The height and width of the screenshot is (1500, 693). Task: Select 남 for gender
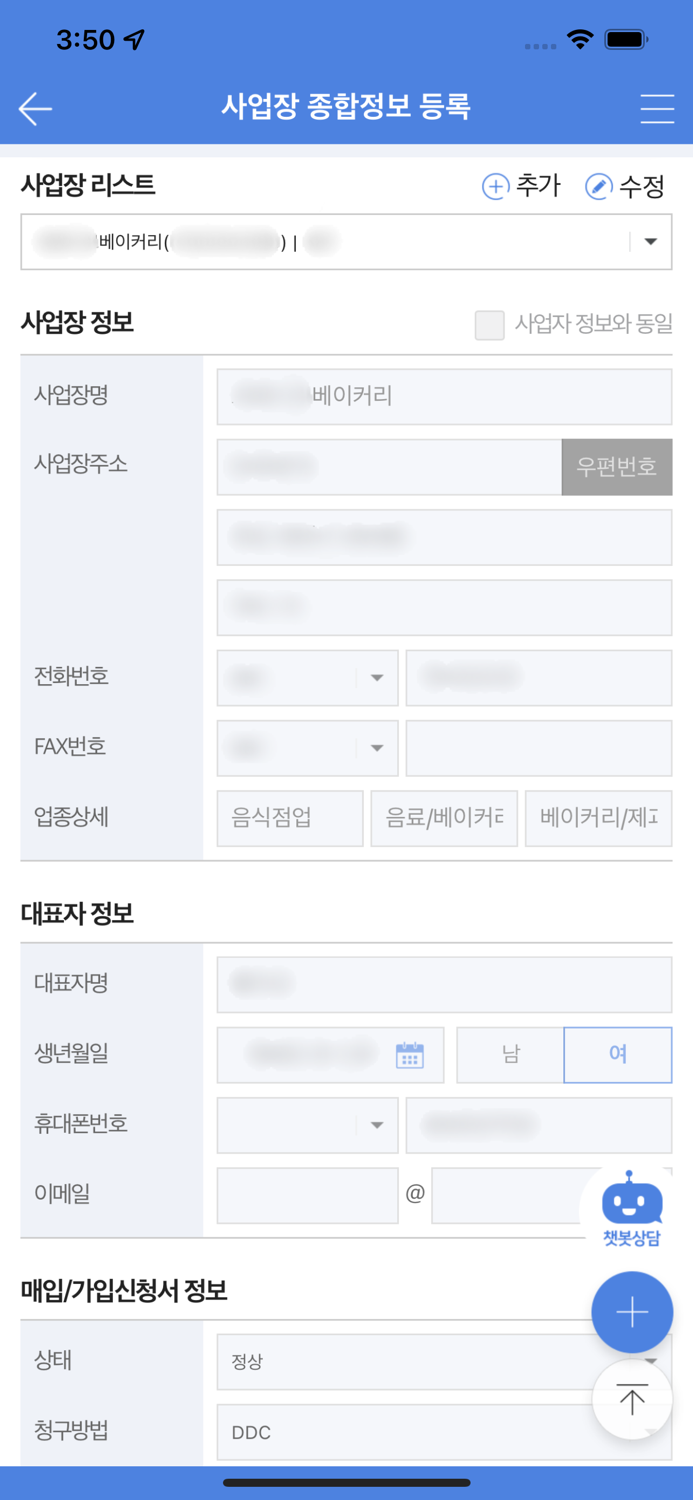click(510, 1054)
